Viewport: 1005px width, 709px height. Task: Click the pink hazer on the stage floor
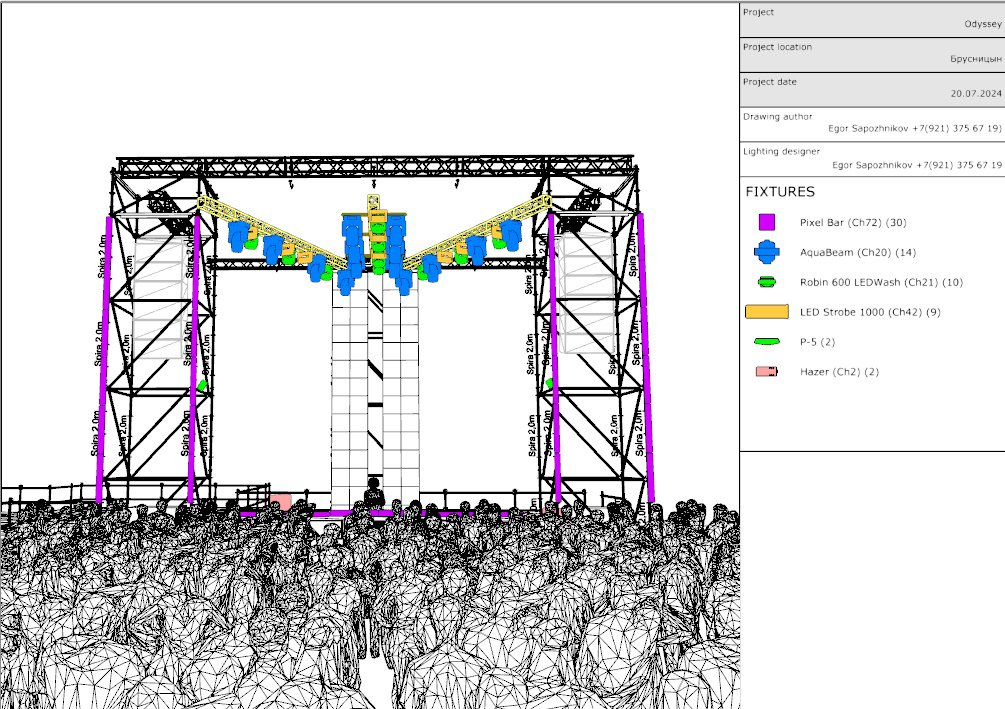coord(281,501)
